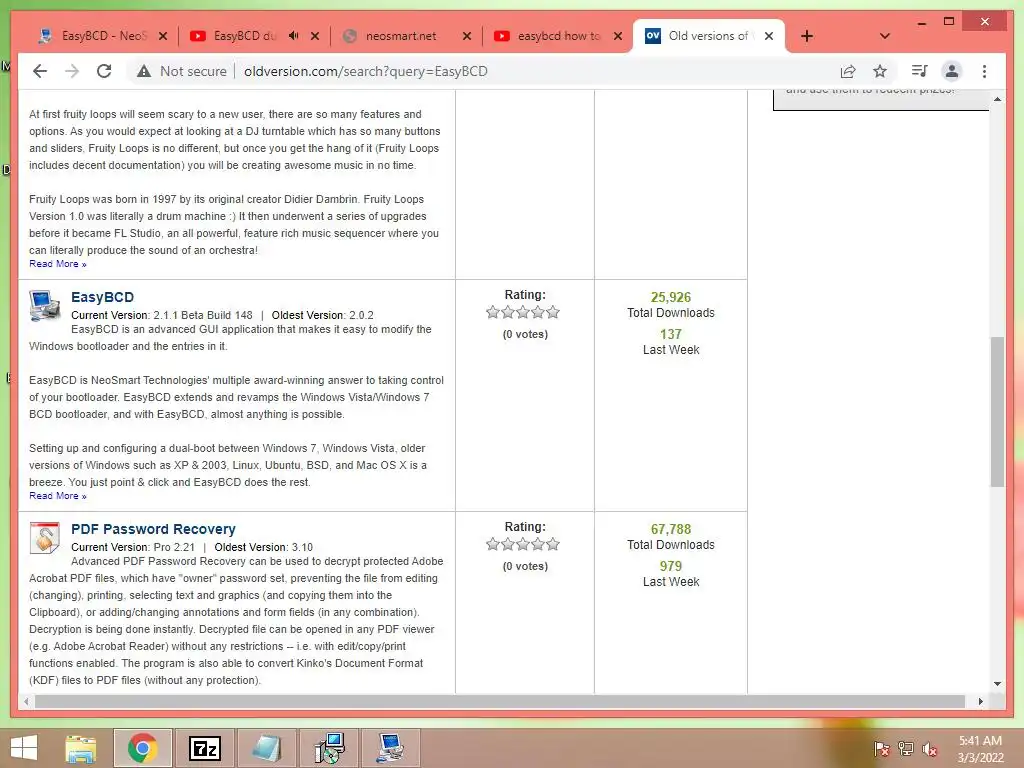Open the installer setup taskbar icon
Viewport: 1024px width, 768px height.
tap(329, 748)
